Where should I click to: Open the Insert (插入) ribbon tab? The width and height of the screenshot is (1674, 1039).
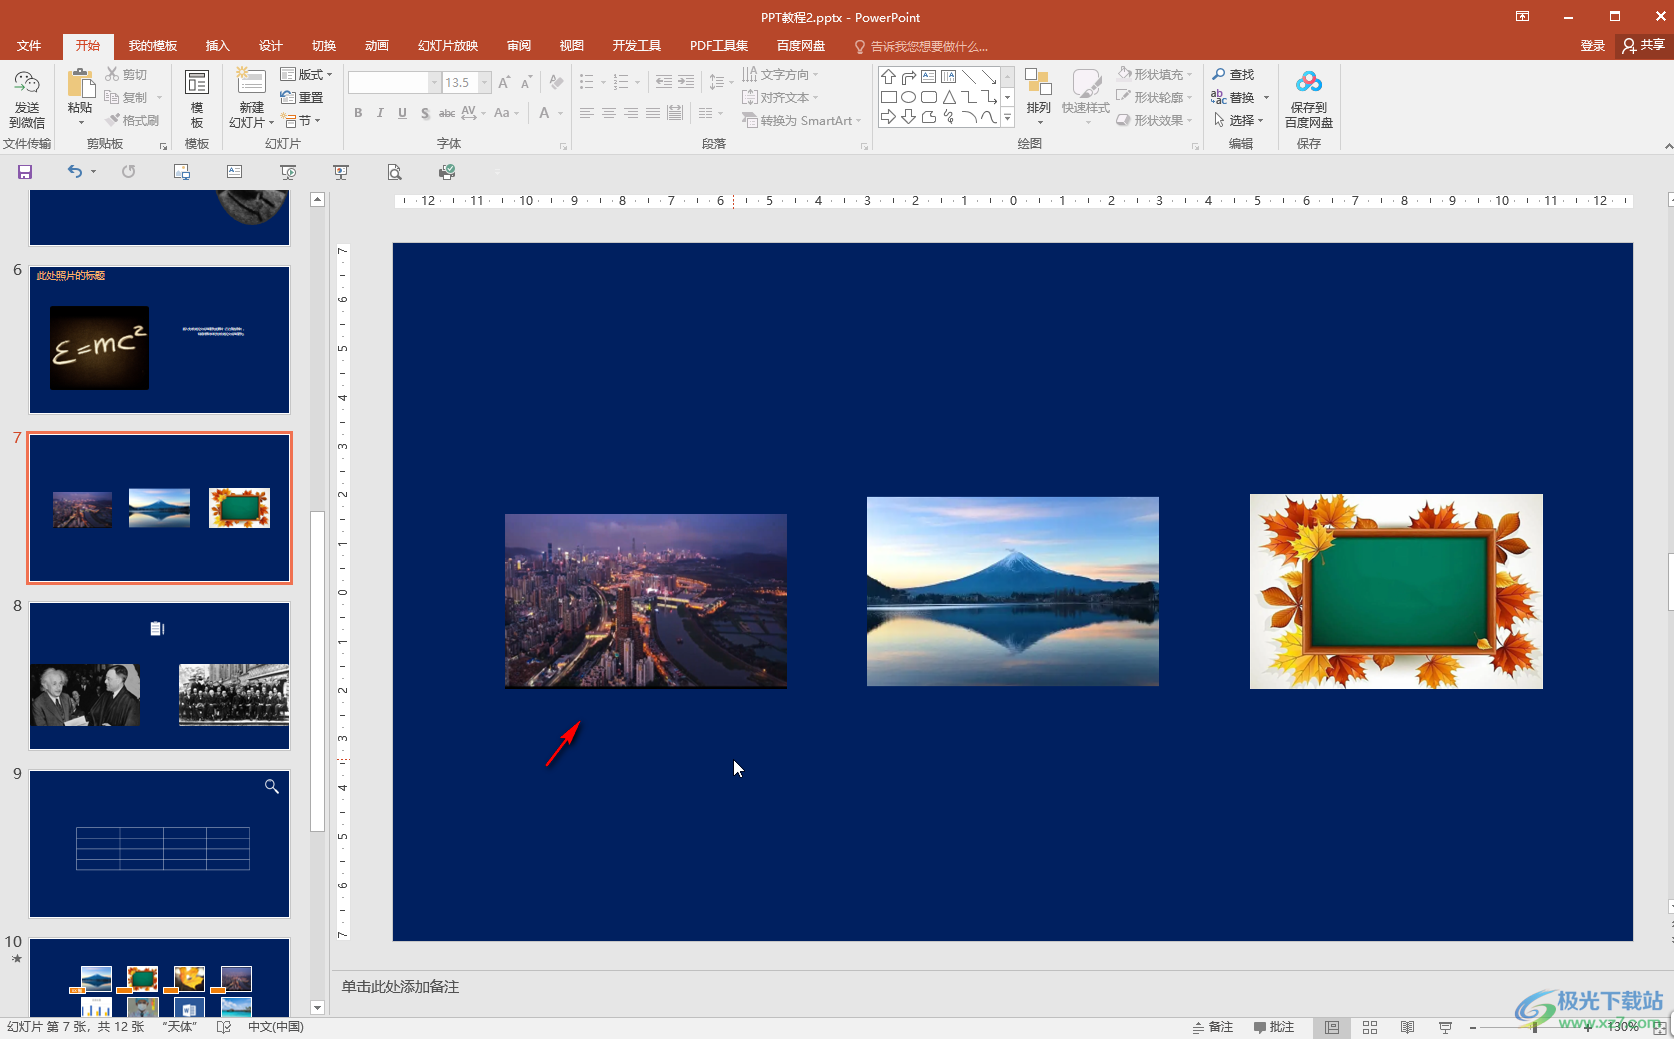tap(217, 46)
